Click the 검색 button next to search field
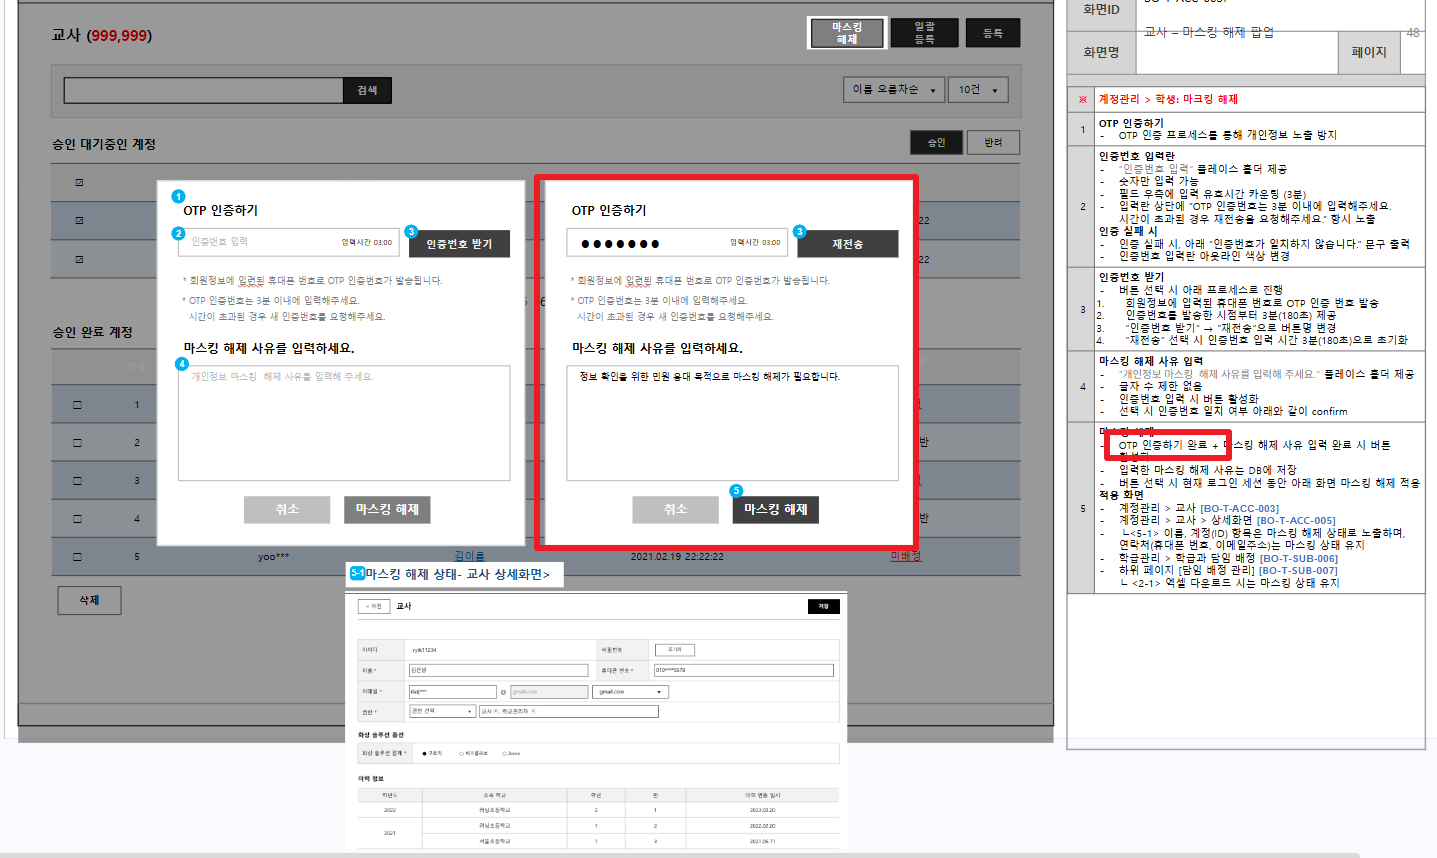This screenshot has width=1437, height=858. (367, 90)
